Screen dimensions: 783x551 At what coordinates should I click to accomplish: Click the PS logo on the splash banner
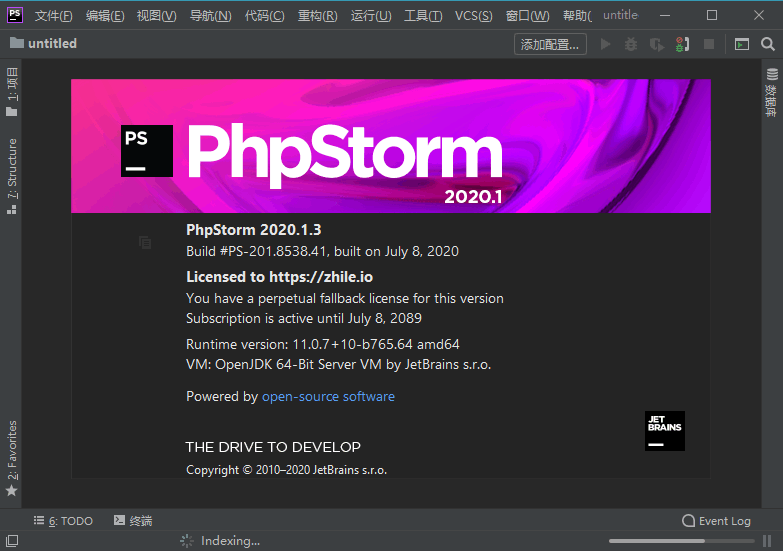click(x=147, y=151)
